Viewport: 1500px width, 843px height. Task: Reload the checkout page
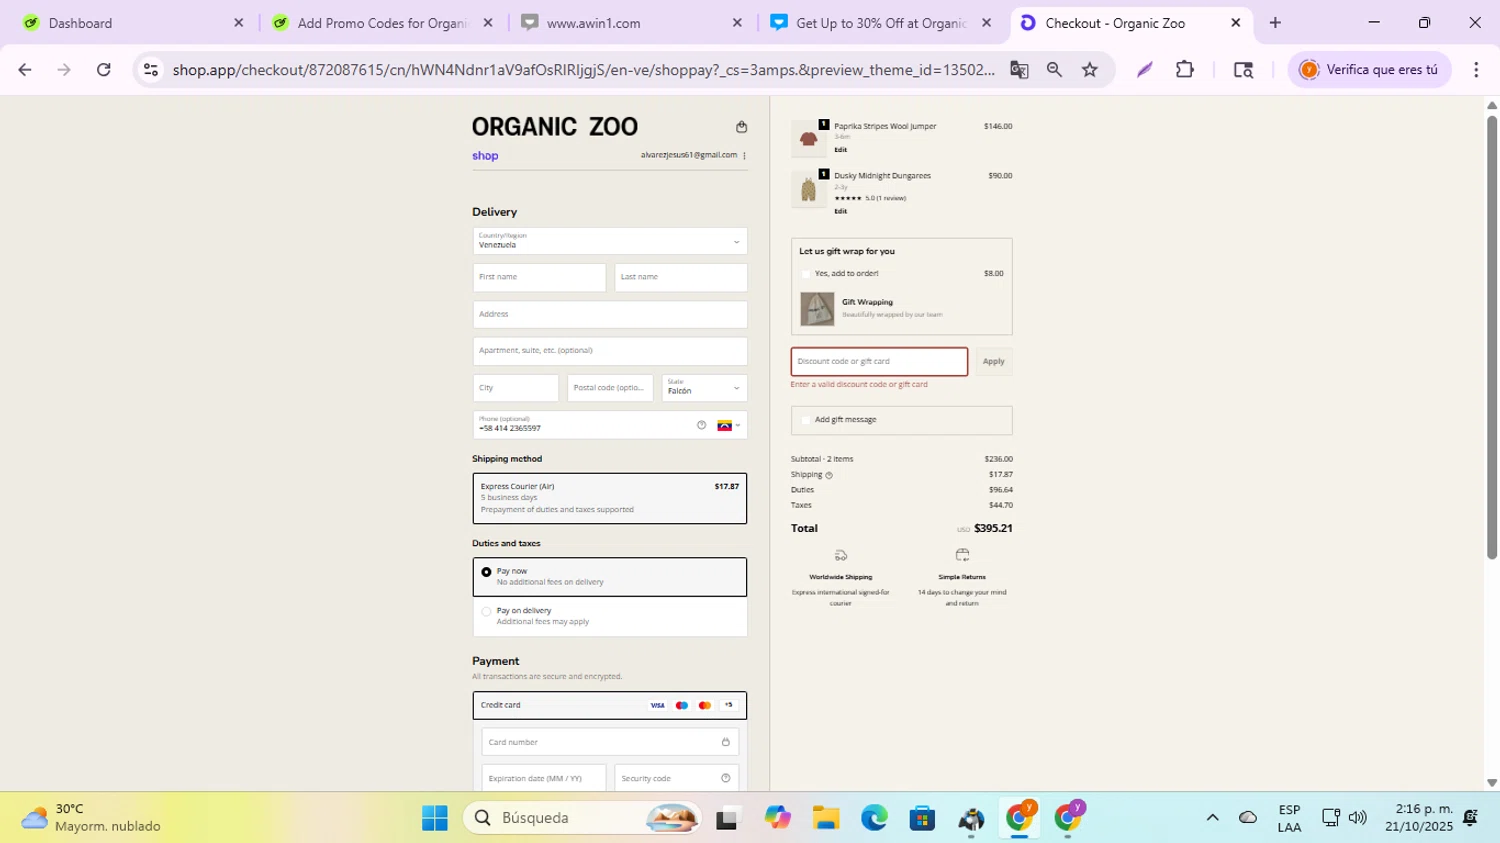point(103,69)
